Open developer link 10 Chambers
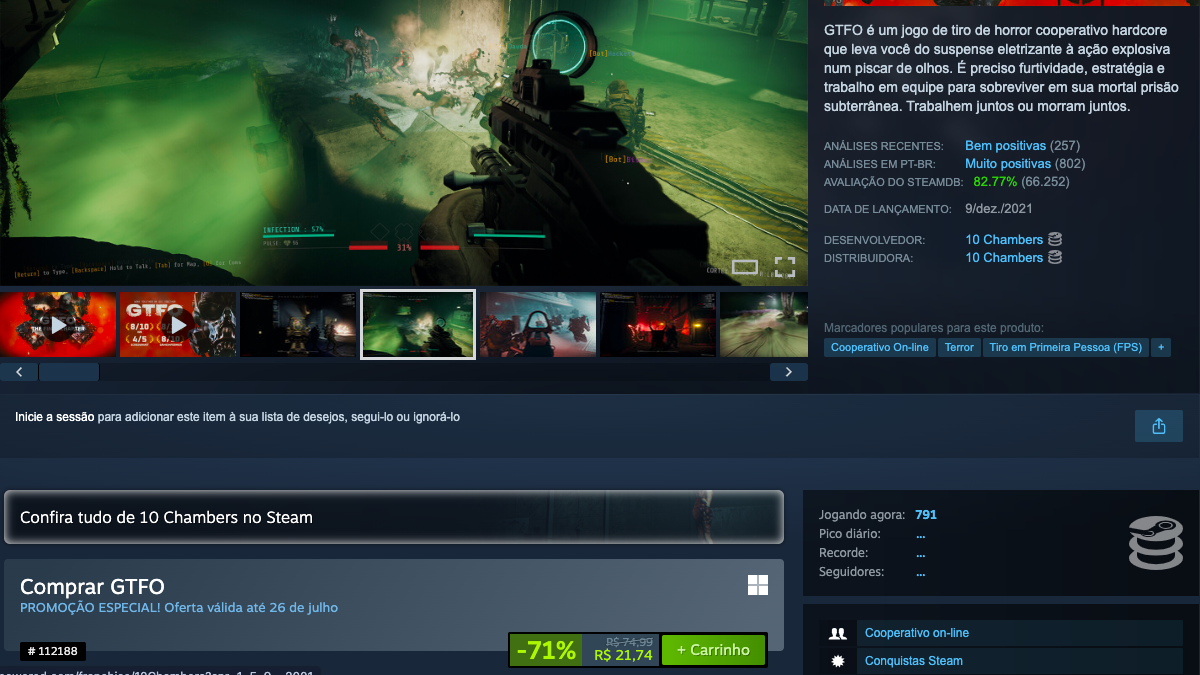Viewport: 1200px width, 675px height. 1004,240
